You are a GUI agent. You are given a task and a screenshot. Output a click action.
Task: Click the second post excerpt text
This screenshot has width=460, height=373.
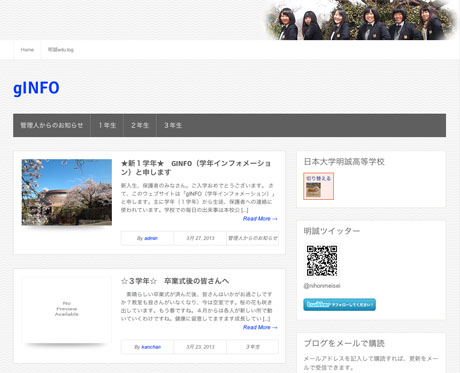pos(197,306)
